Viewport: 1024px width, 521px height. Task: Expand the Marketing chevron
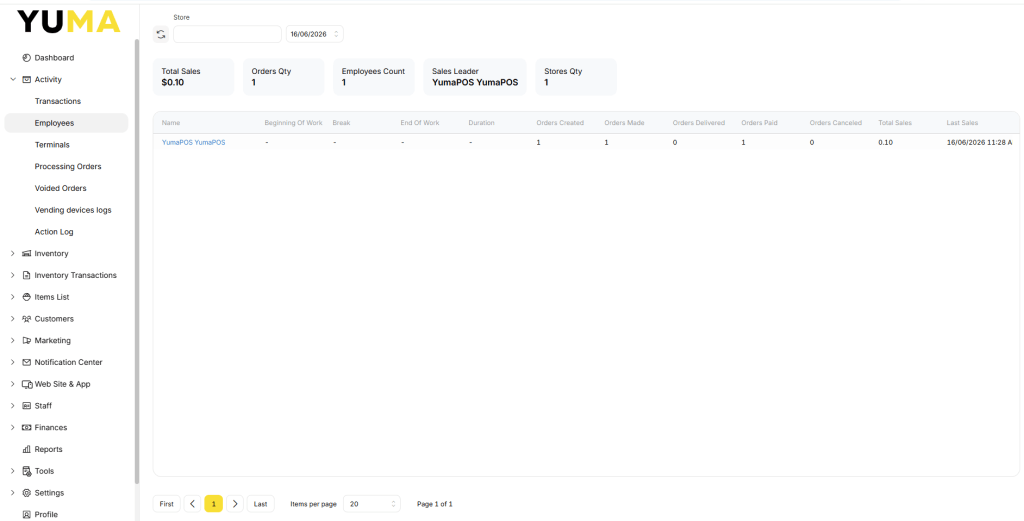12,341
